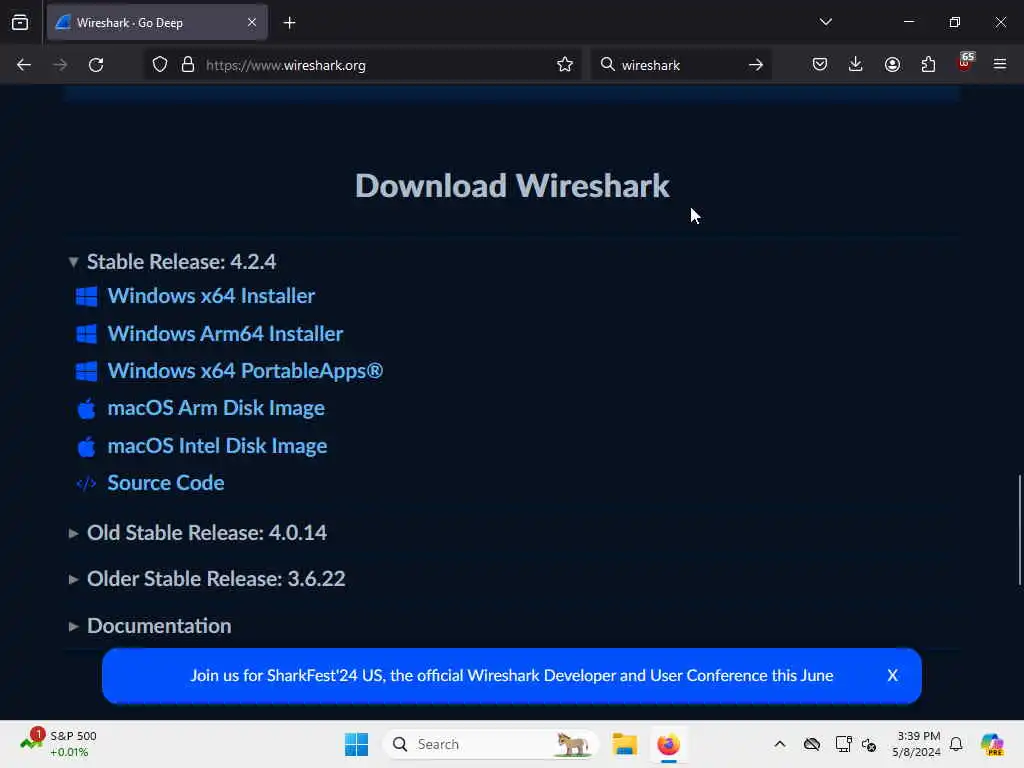Open the SharkFest'24 US conference banner
Image resolution: width=1024 pixels, height=768 pixels.
tap(511, 676)
